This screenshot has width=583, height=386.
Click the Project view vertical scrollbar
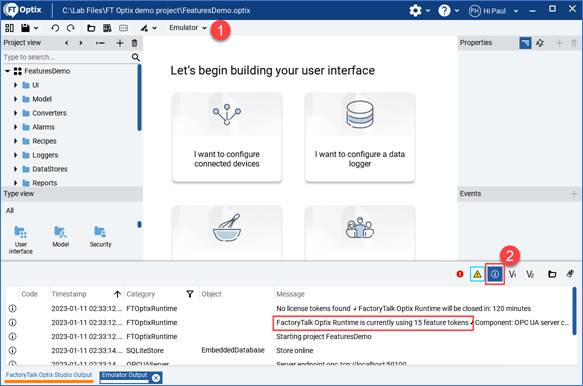[139, 97]
